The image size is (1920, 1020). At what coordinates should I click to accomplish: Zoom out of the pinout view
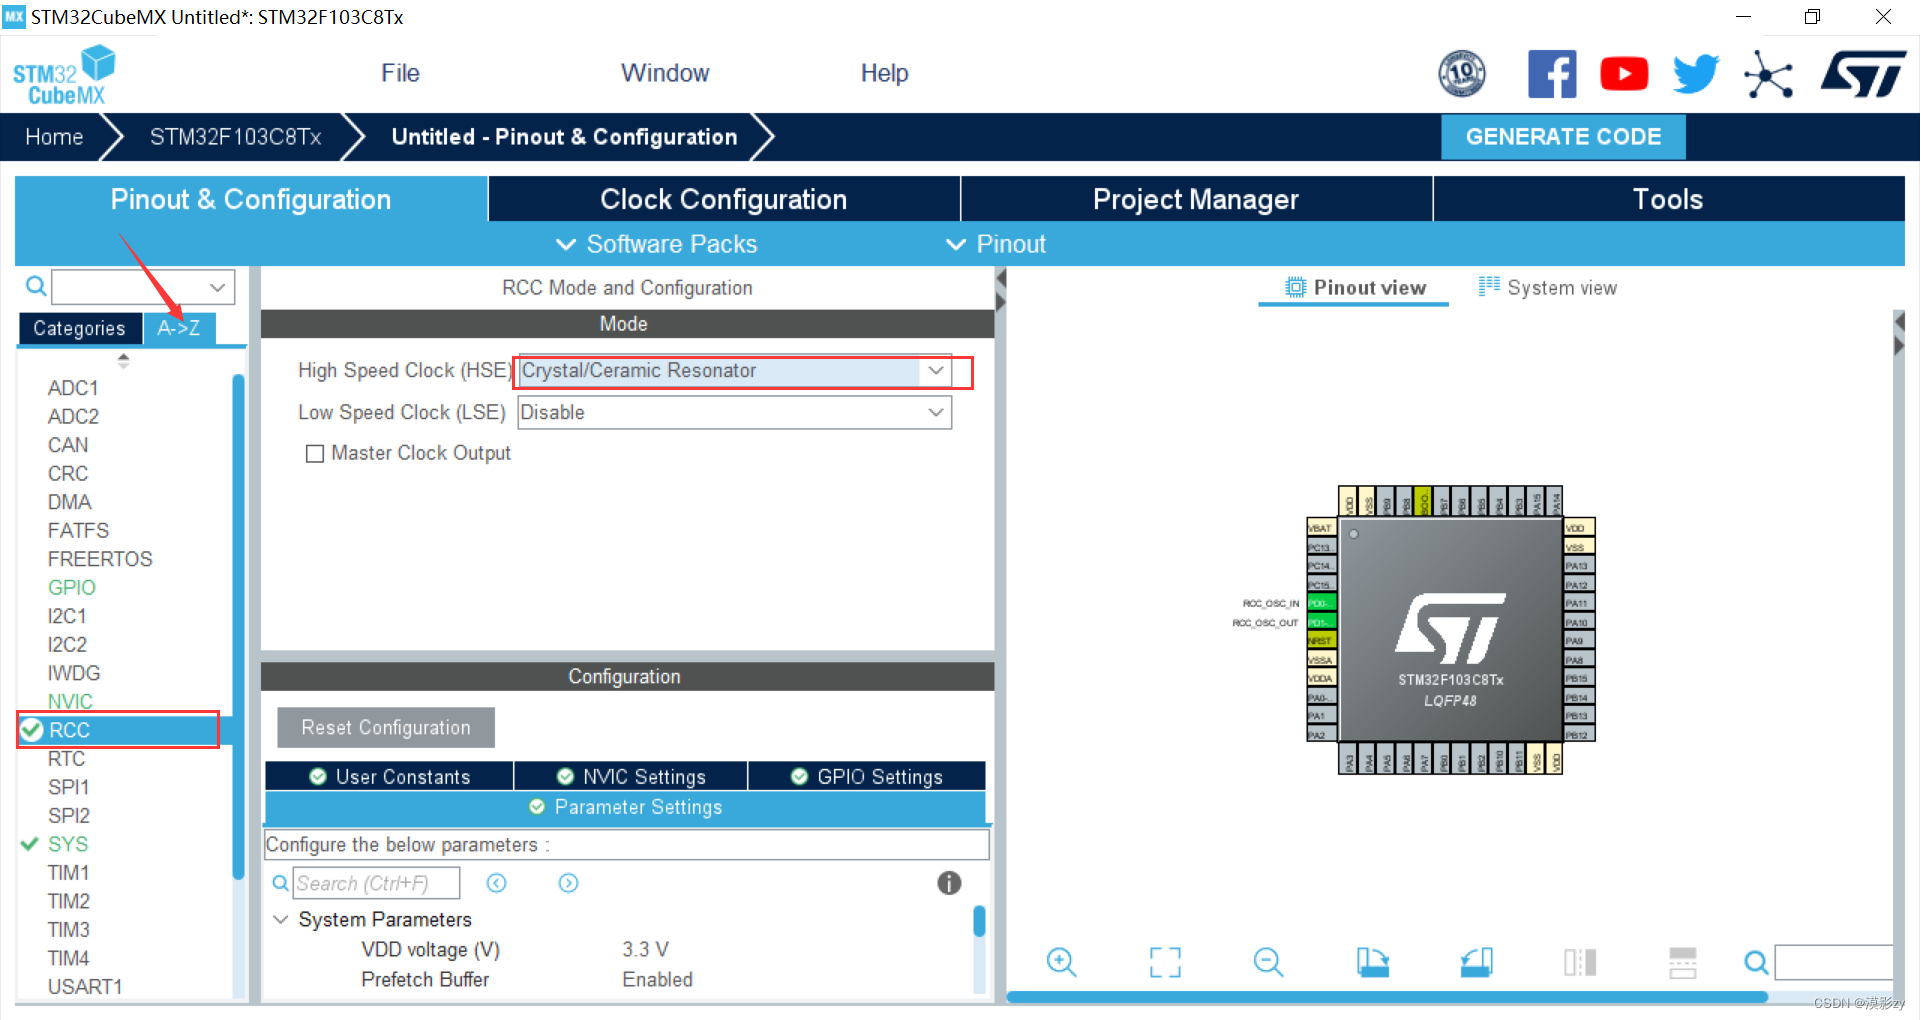(1268, 962)
